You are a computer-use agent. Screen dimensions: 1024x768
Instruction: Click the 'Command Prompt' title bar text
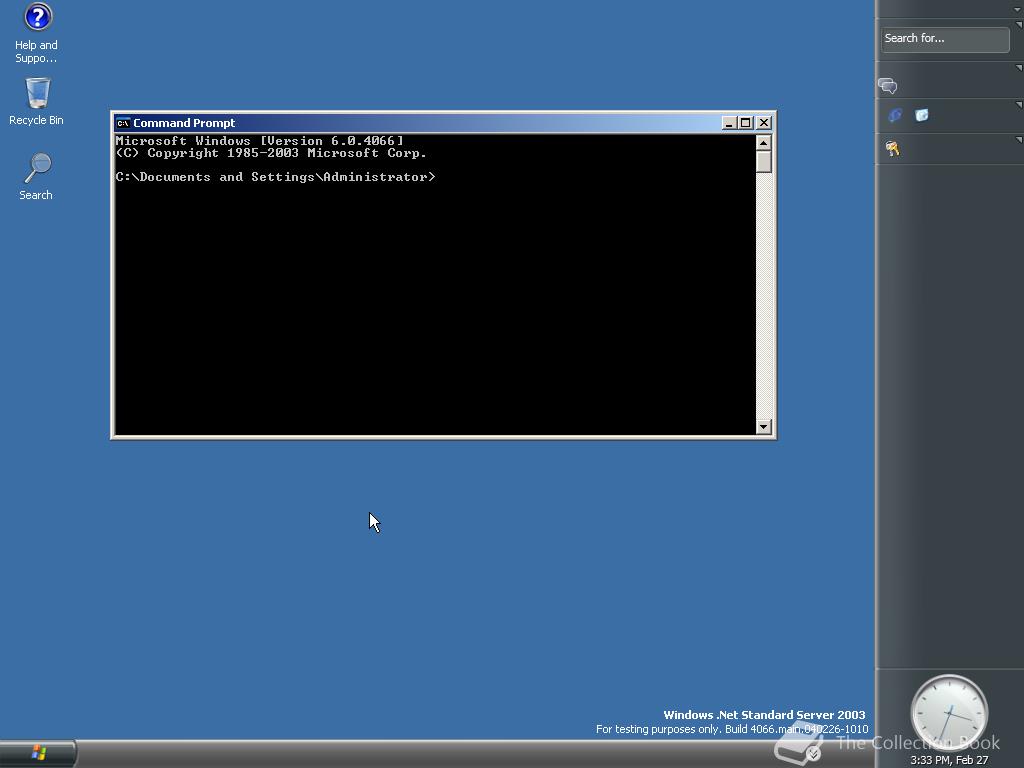click(x=184, y=123)
